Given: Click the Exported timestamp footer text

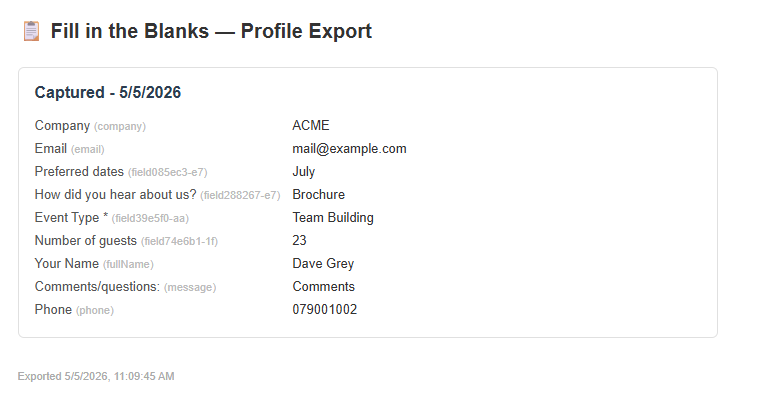Looking at the screenshot, I should (x=96, y=376).
